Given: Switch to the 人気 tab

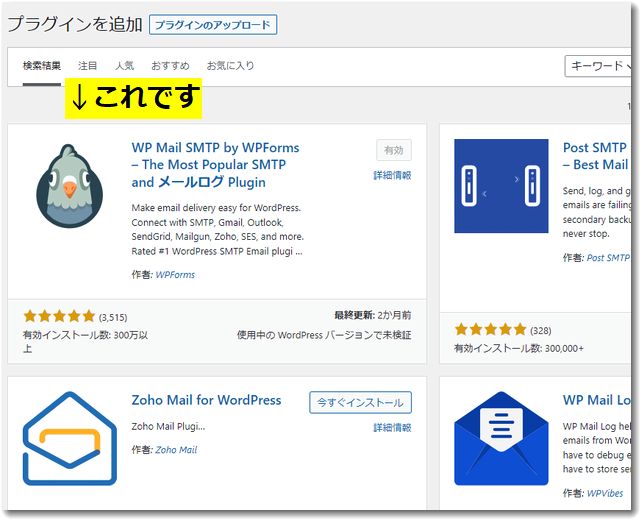Looking at the screenshot, I should tap(124, 66).
